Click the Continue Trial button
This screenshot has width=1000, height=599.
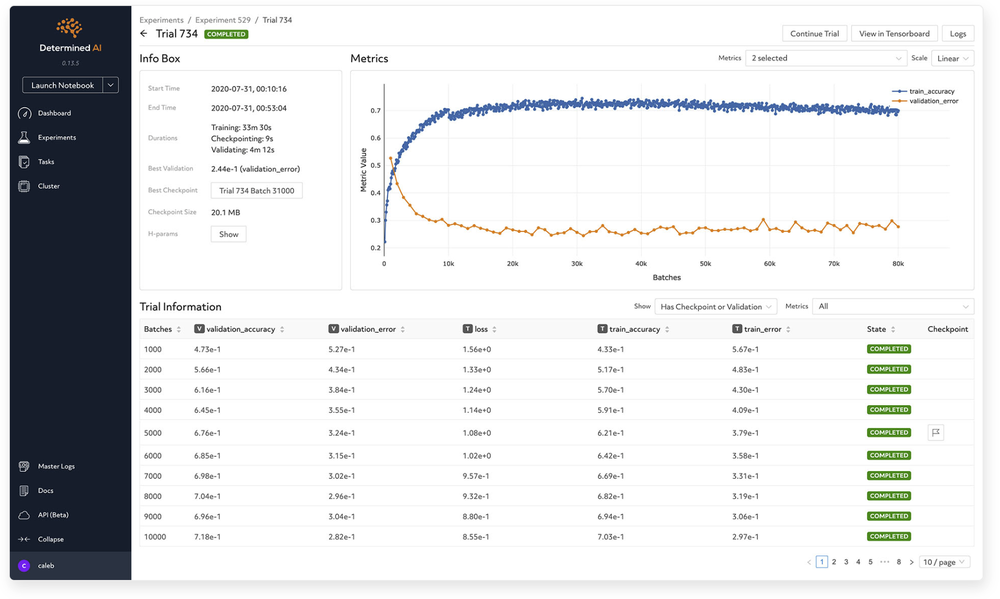pos(813,34)
